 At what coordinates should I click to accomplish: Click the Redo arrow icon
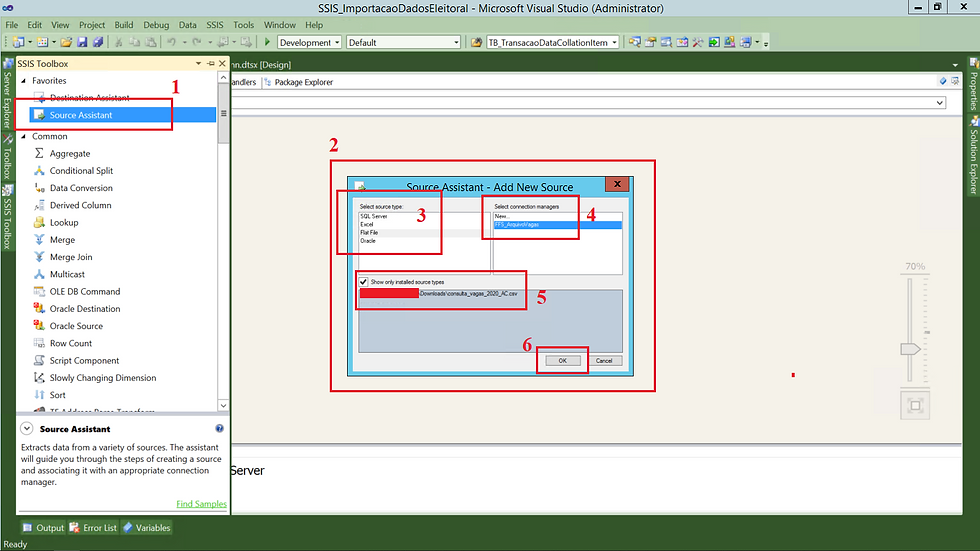click(x=196, y=42)
